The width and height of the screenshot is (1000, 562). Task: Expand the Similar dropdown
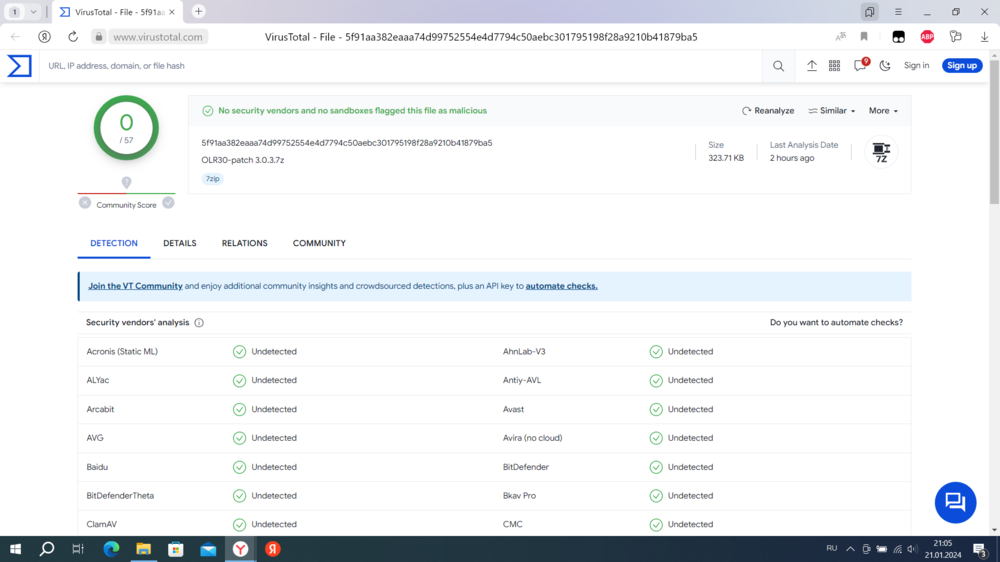pyautogui.click(x=832, y=111)
